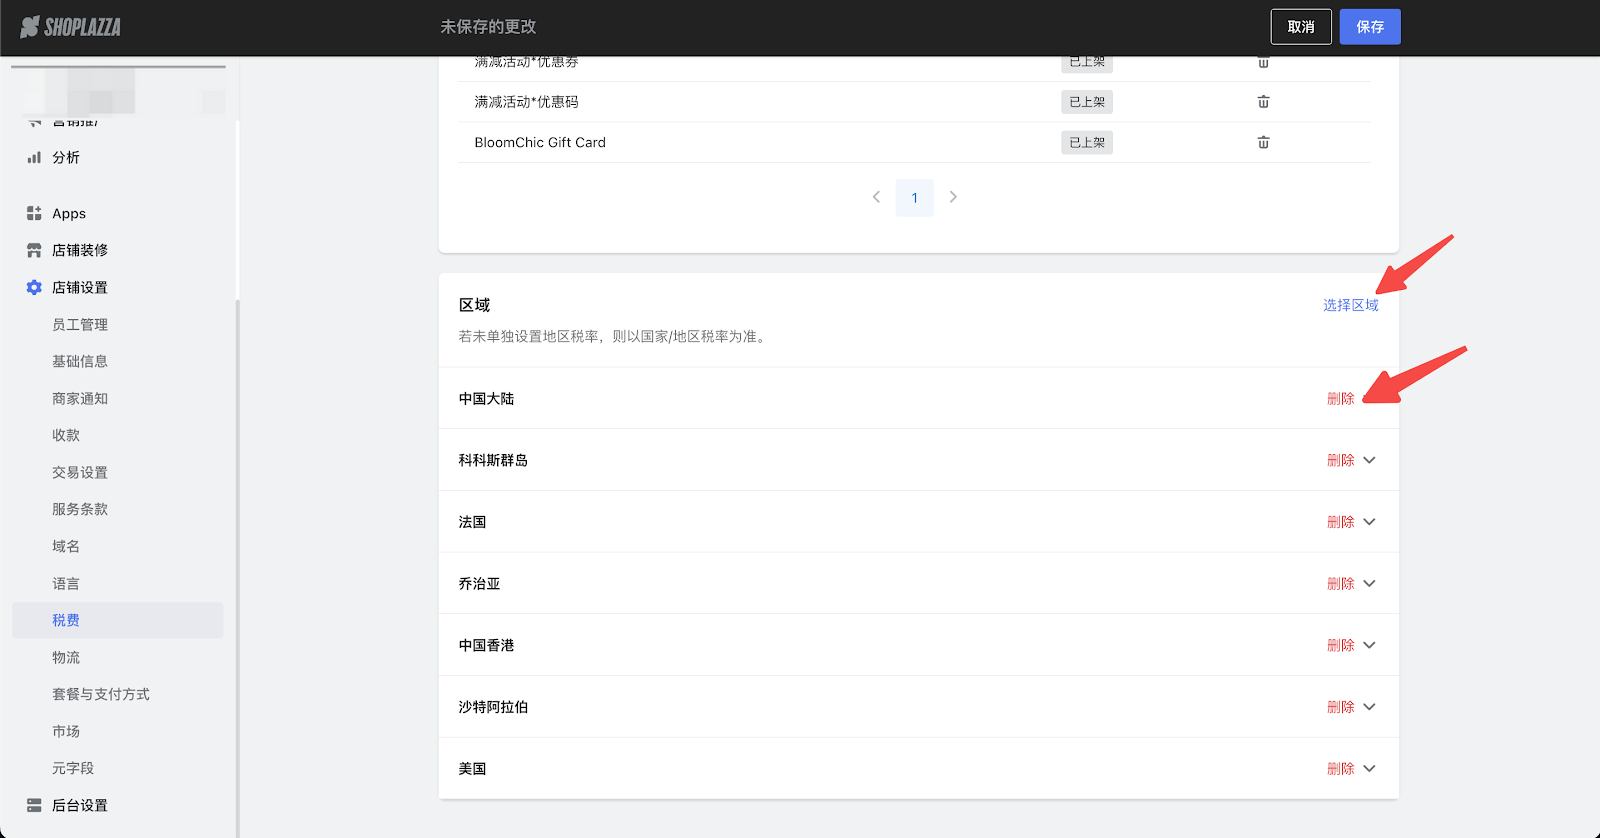The image size is (1600, 838).
Task: Expand the 沙特阿拉伯 region row
Action: pos(1370,707)
